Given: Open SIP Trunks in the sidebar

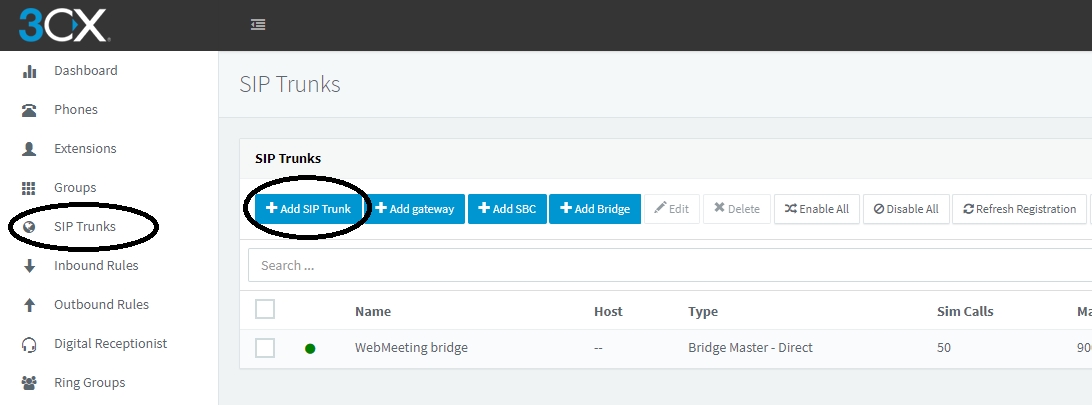Looking at the screenshot, I should (85, 227).
